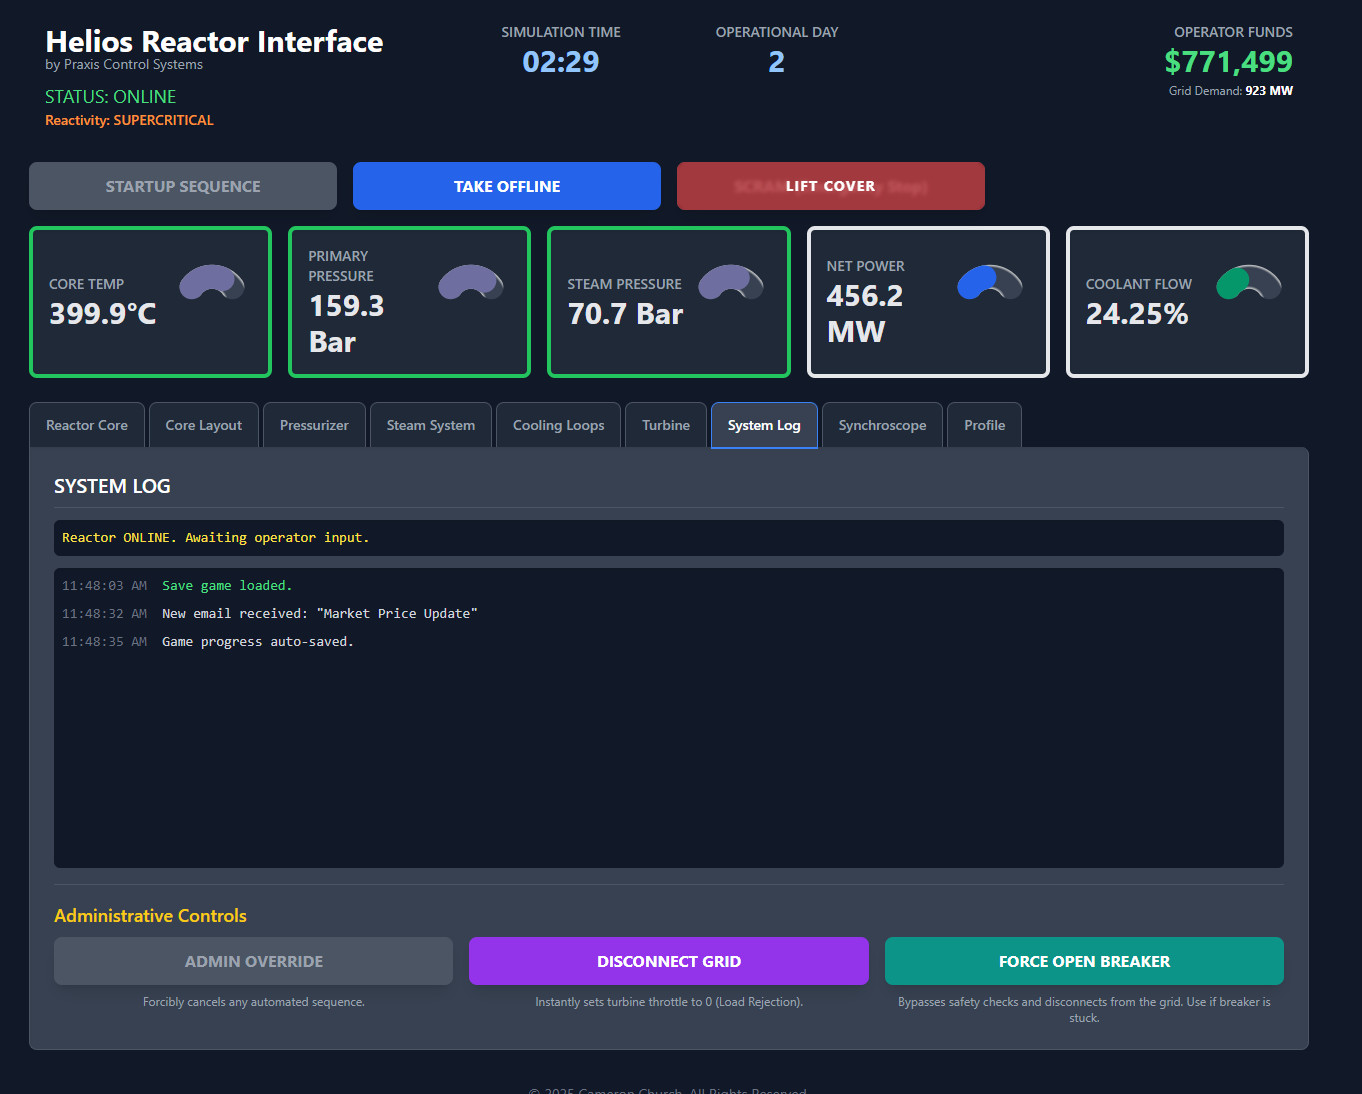1362x1094 pixels.
Task: Click the Load Rejection description text
Action: click(669, 1002)
